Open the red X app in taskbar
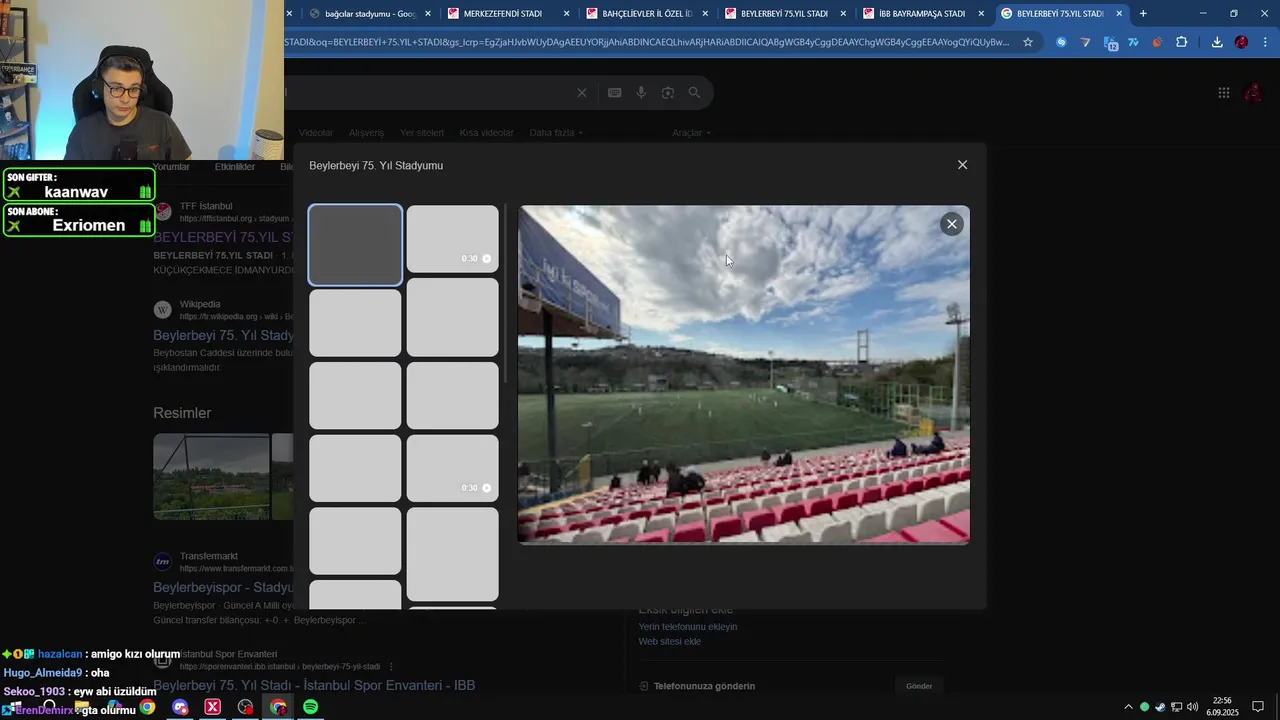Image resolution: width=1280 pixels, height=720 pixels. click(212, 707)
